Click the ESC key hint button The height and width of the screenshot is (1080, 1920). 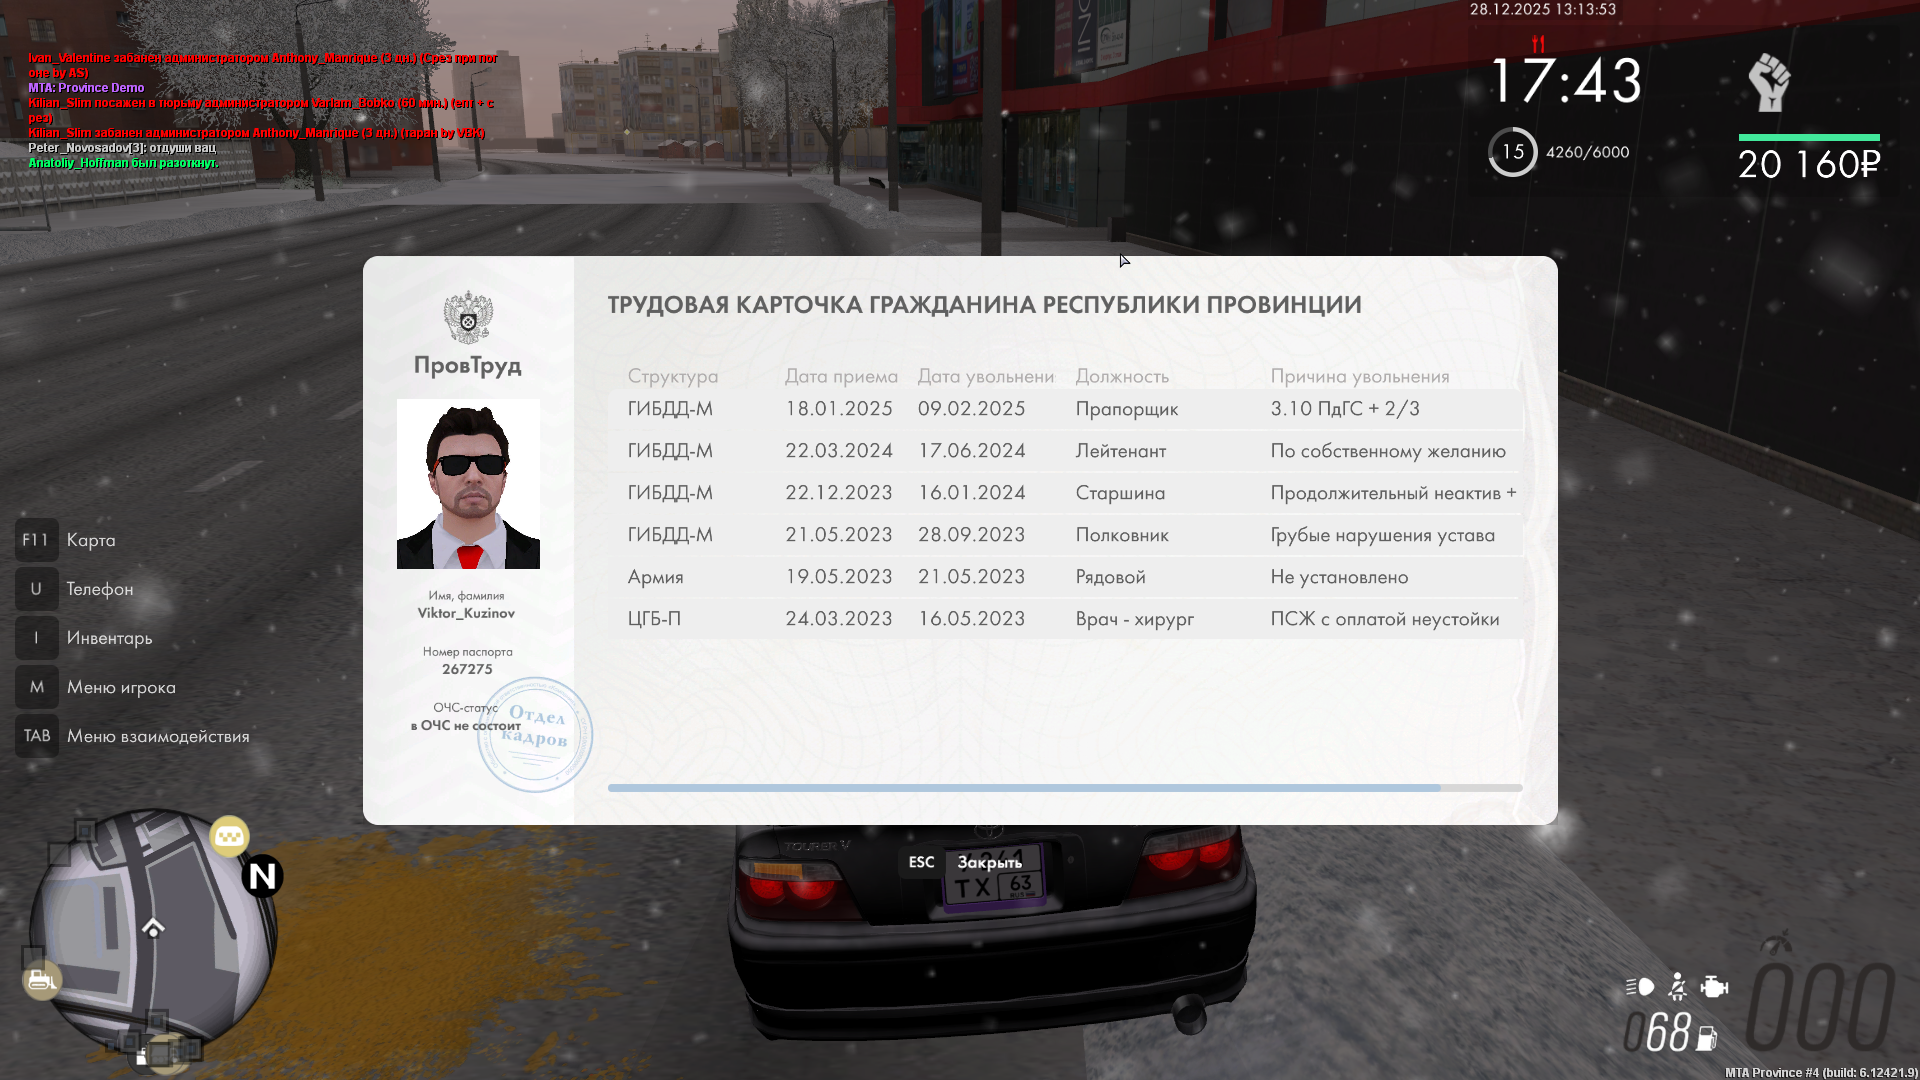point(921,862)
